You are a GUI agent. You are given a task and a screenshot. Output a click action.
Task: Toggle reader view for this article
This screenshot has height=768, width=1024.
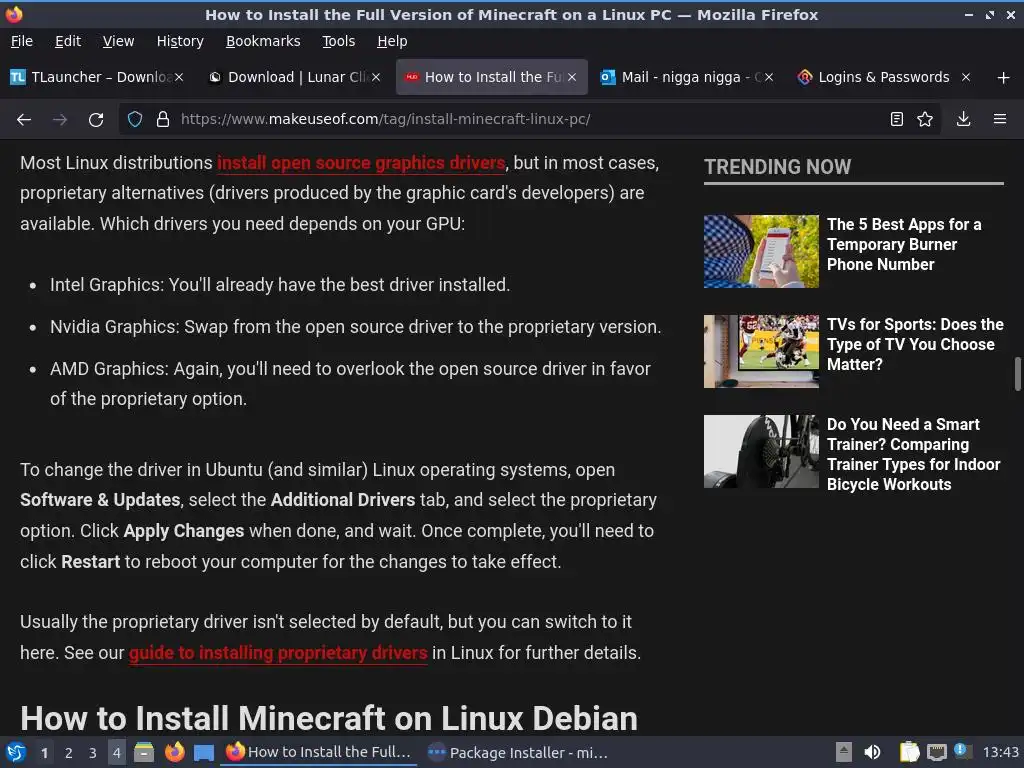897,119
